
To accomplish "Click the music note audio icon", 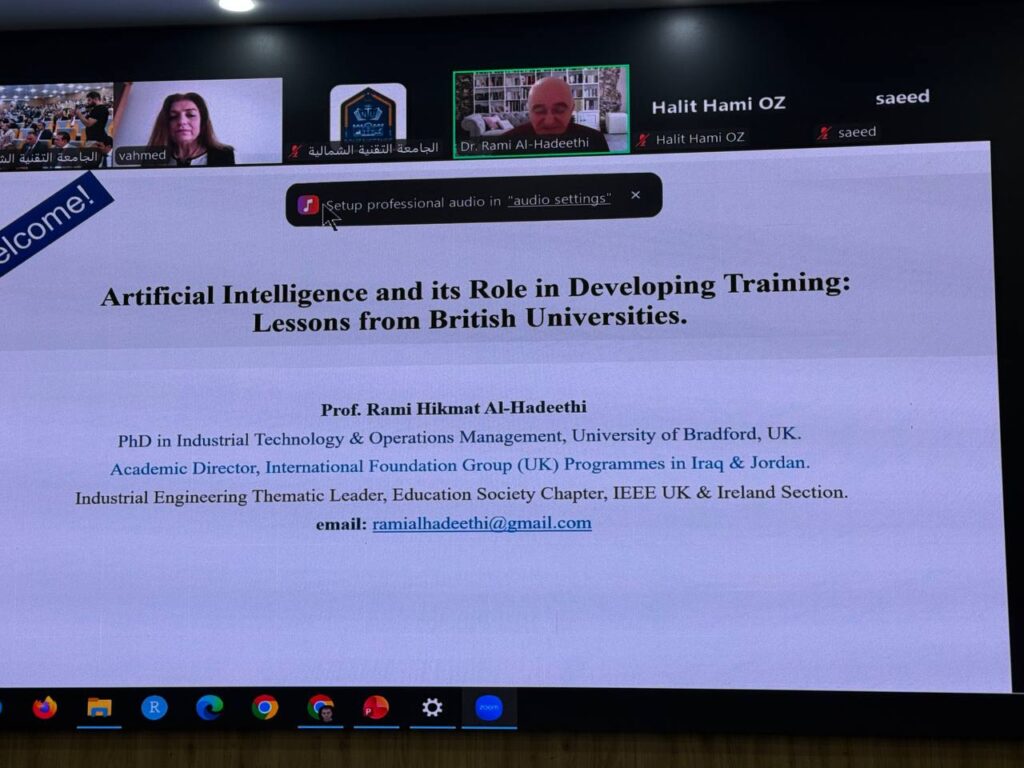I will click(x=308, y=204).
